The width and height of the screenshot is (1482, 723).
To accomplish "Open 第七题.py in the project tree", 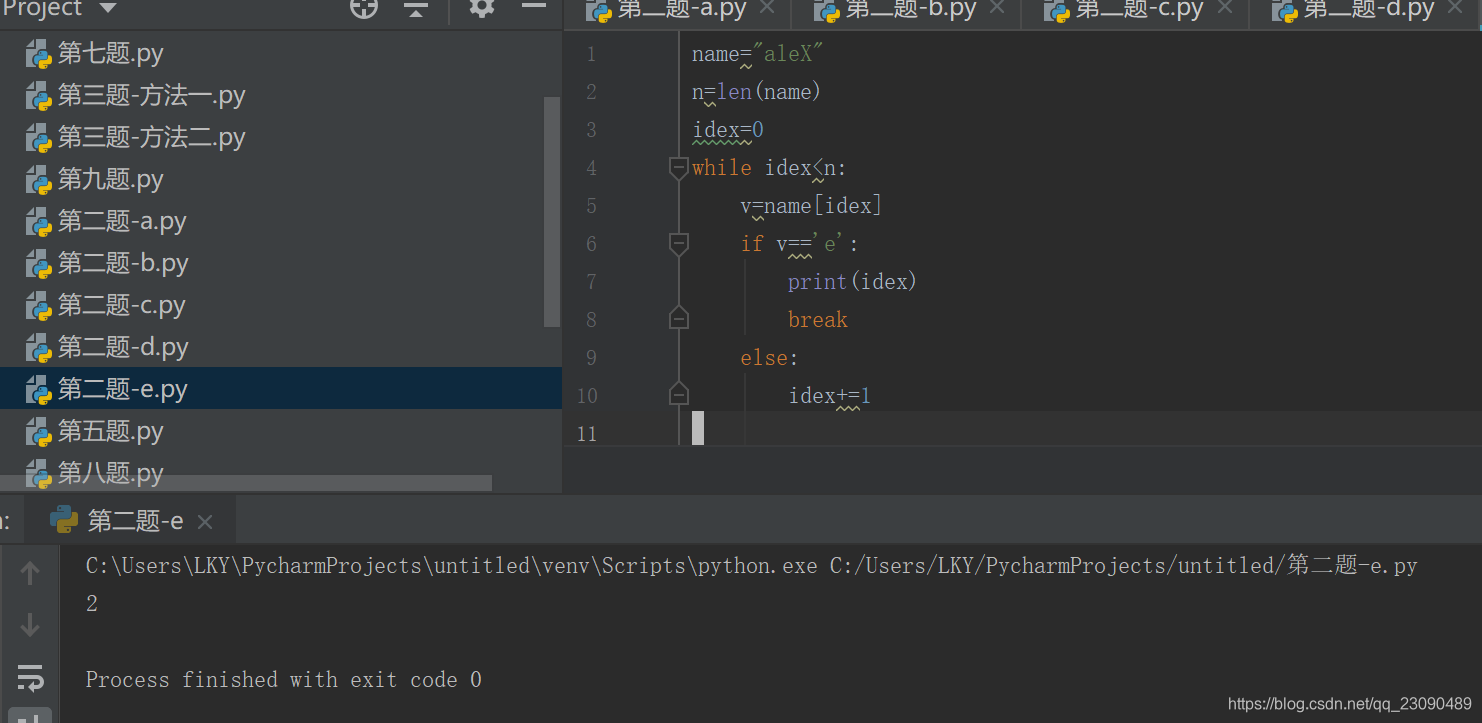I will [x=110, y=53].
